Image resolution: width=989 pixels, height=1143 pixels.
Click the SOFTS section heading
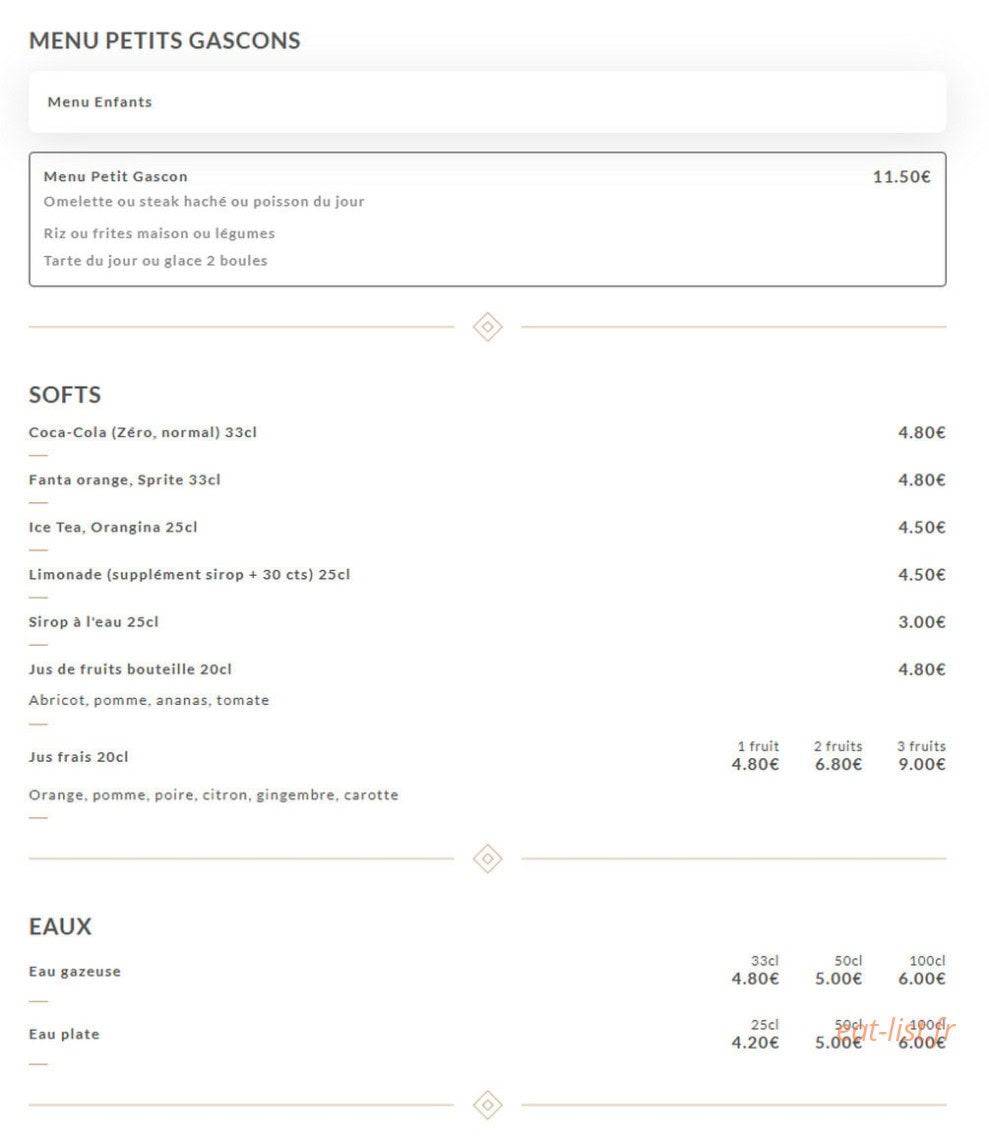65,395
